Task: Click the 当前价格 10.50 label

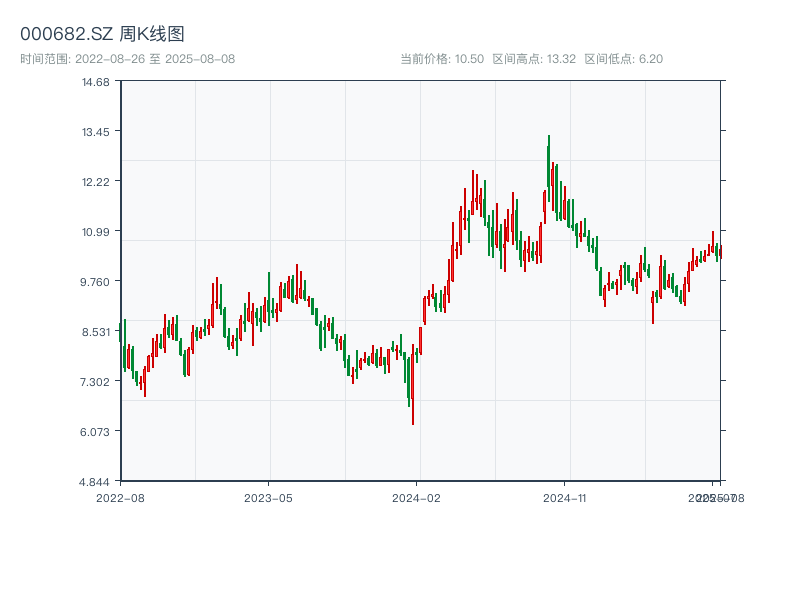Action: pos(442,59)
